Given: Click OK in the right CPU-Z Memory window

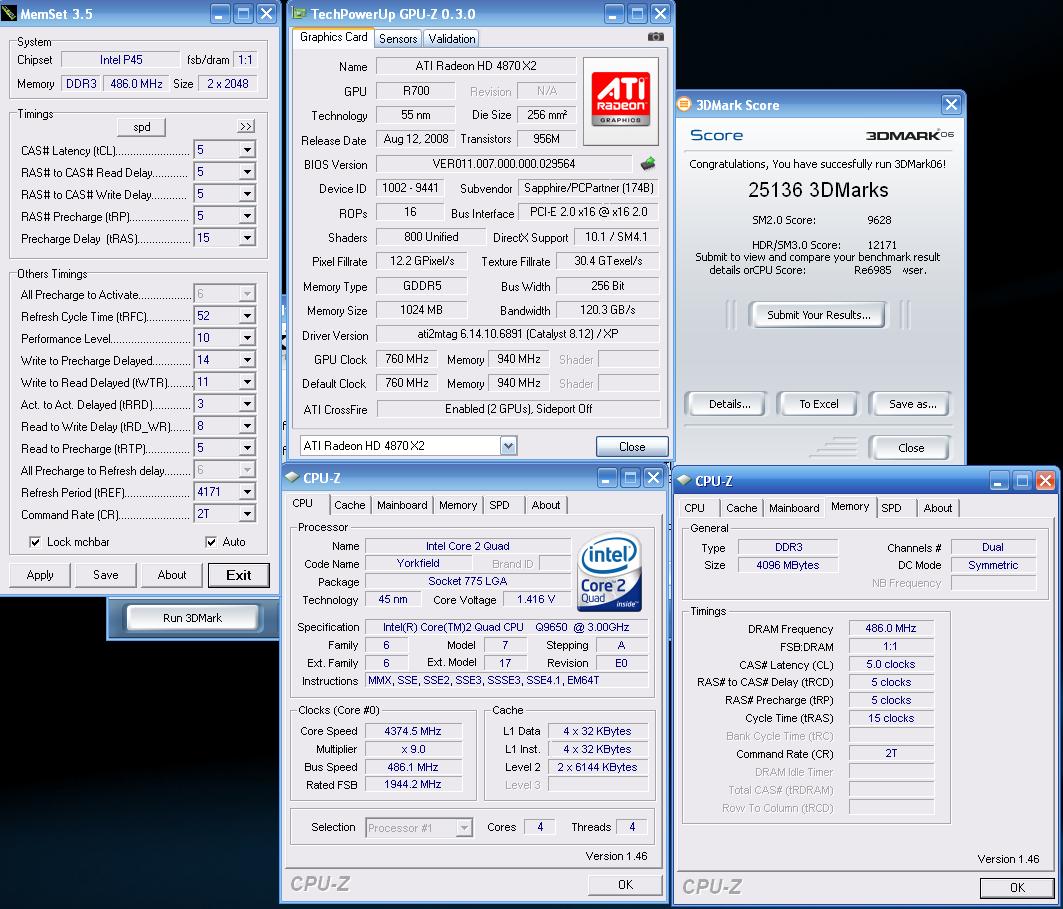Looking at the screenshot, I should point(1017,887).
